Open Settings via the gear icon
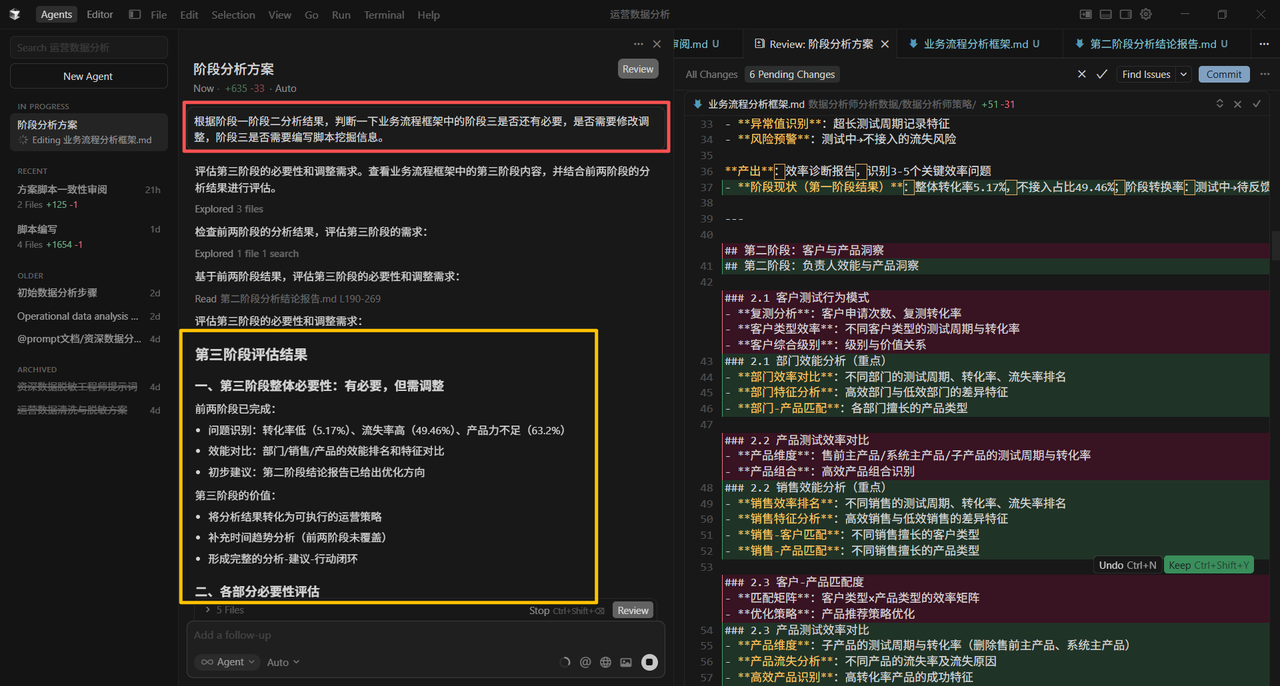1280x686 pixels. point(1146,14)
